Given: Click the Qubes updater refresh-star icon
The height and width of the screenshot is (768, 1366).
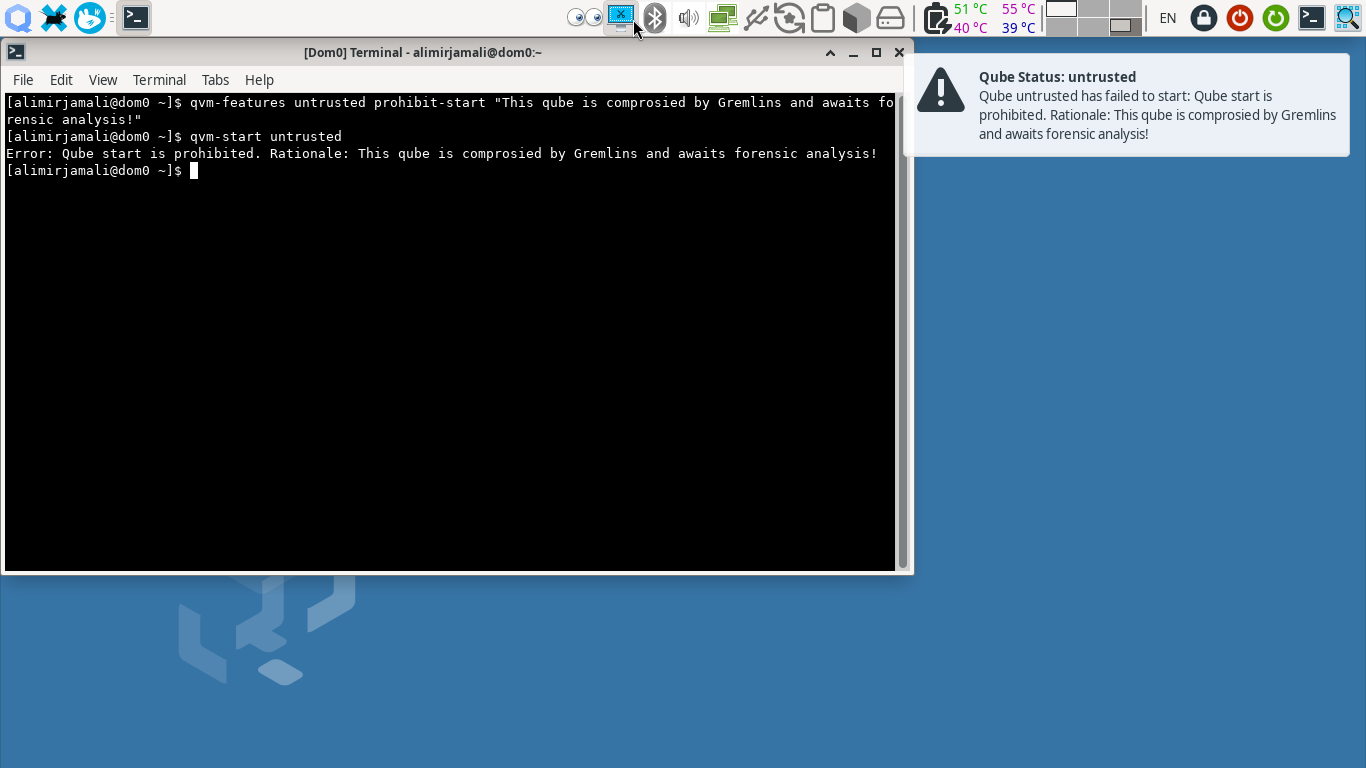Looking at the screenshot, I should tap(789, 18).
